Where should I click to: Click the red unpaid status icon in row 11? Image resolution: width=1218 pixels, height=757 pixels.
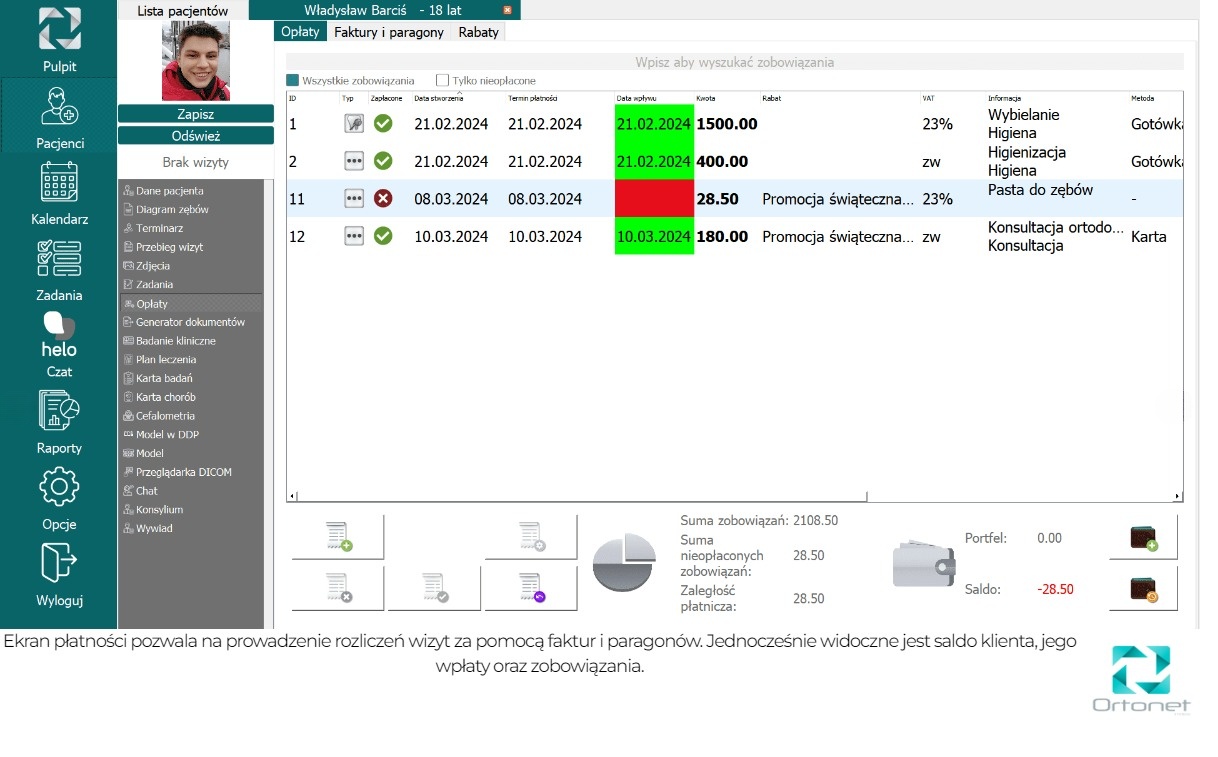pos(383,199)
